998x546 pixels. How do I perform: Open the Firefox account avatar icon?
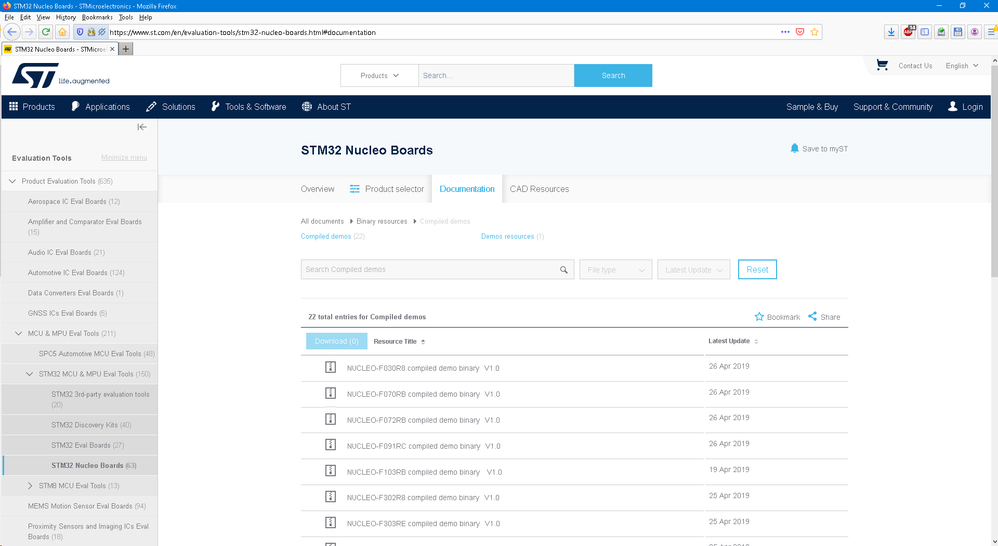(974, 32)
